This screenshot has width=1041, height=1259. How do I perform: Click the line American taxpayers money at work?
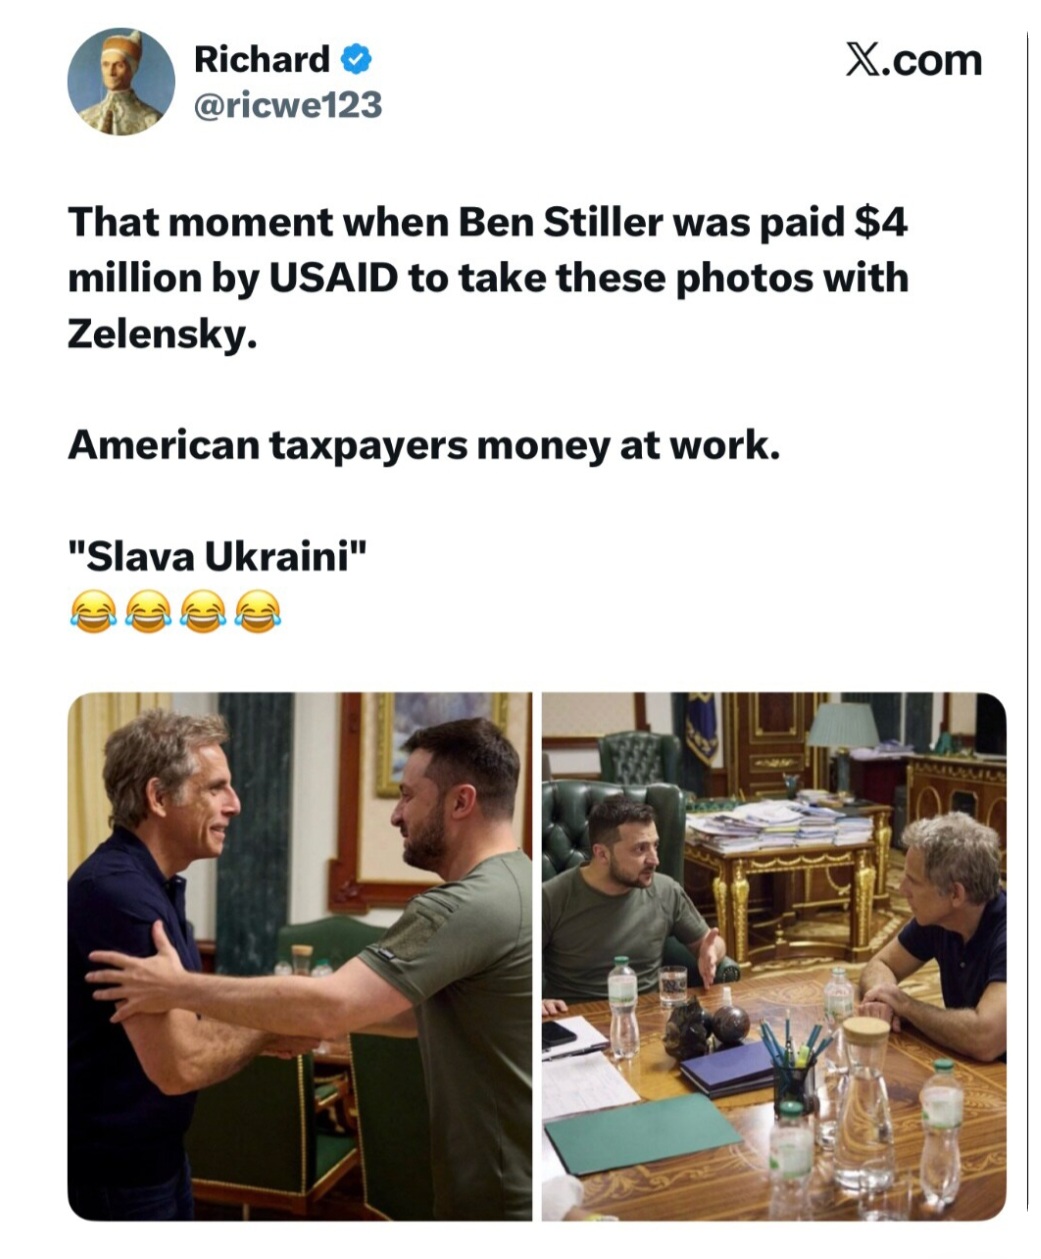pos(423,446)
